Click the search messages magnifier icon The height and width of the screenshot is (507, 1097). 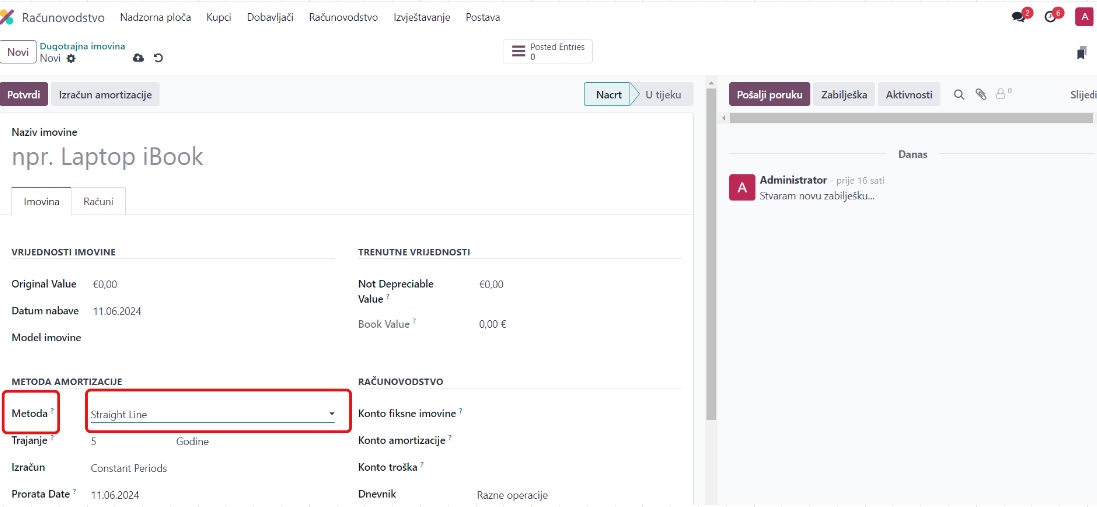(959, 94)
